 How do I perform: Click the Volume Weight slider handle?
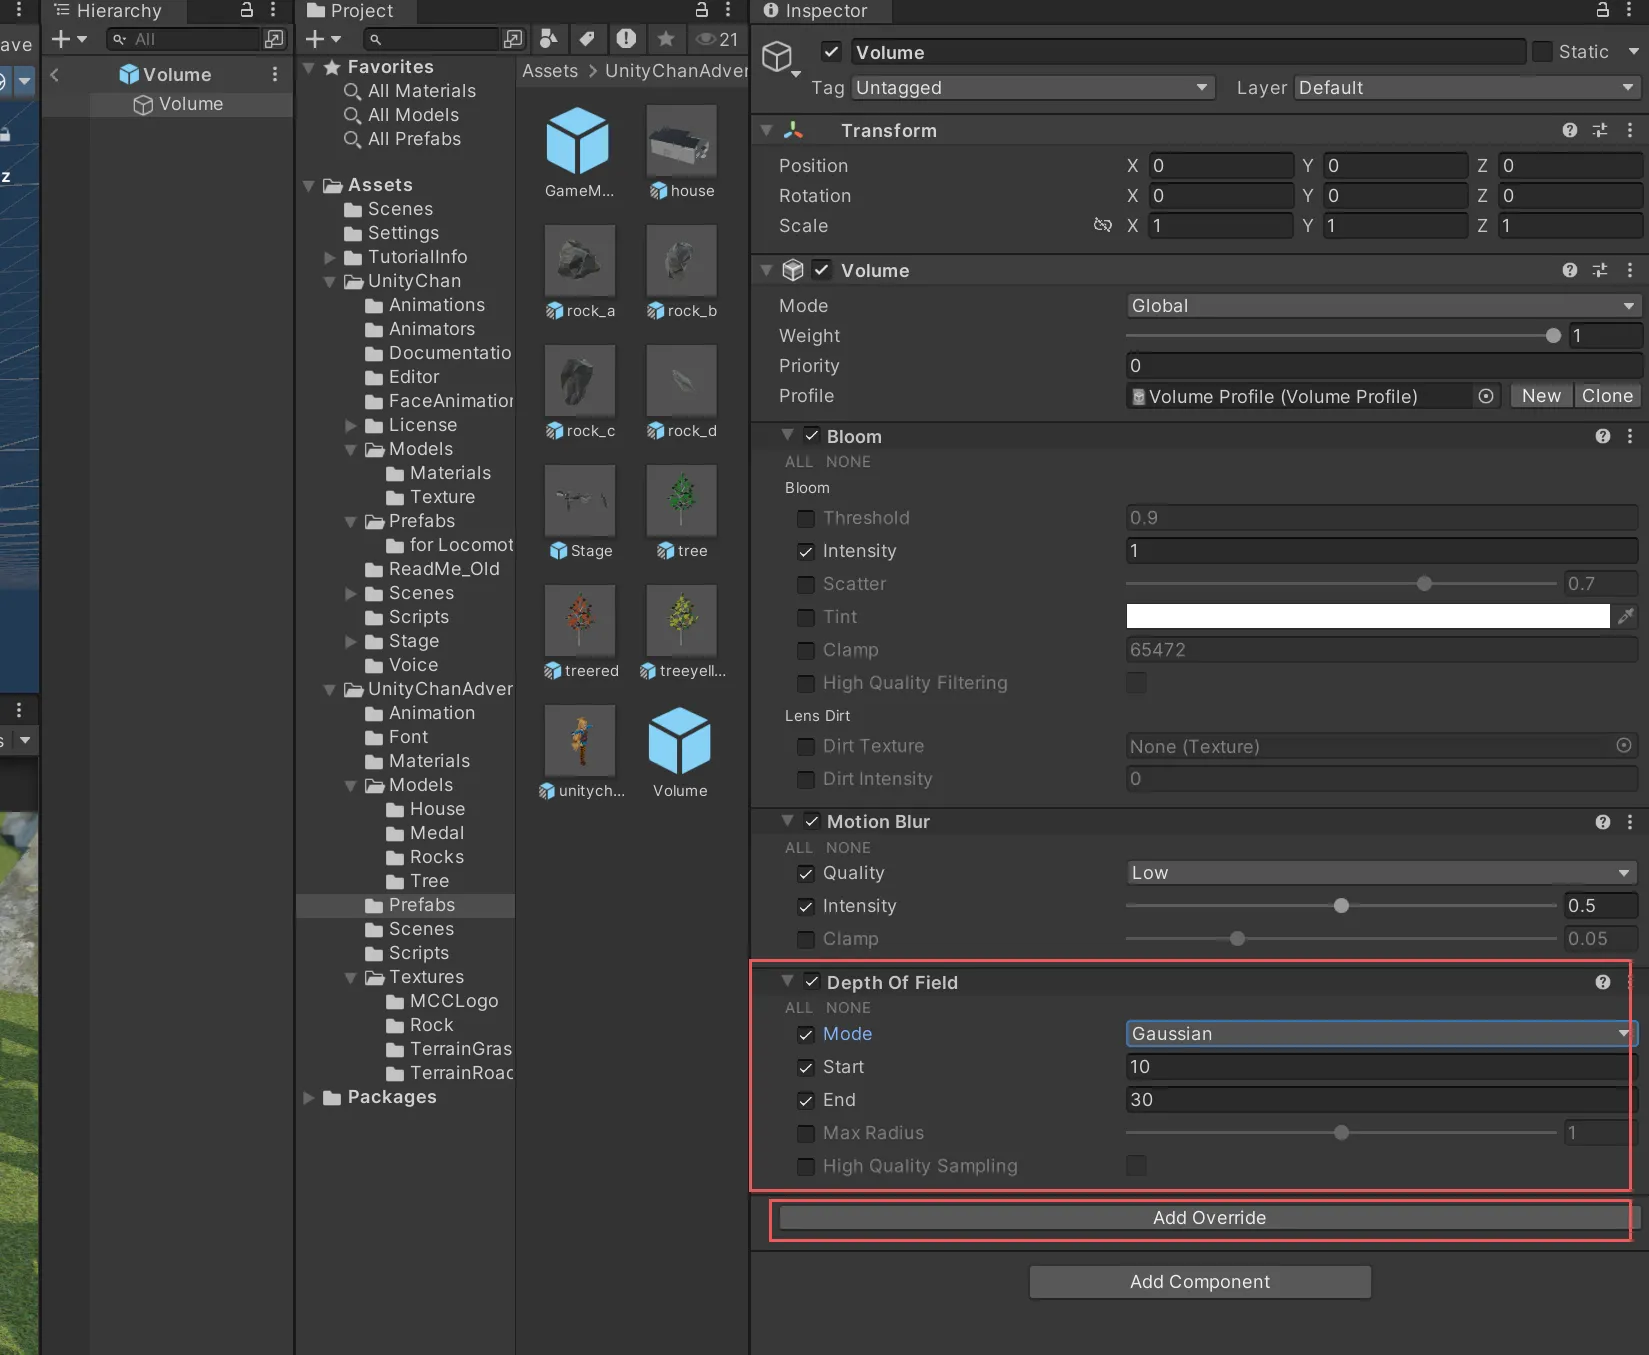click(1553, 336)
